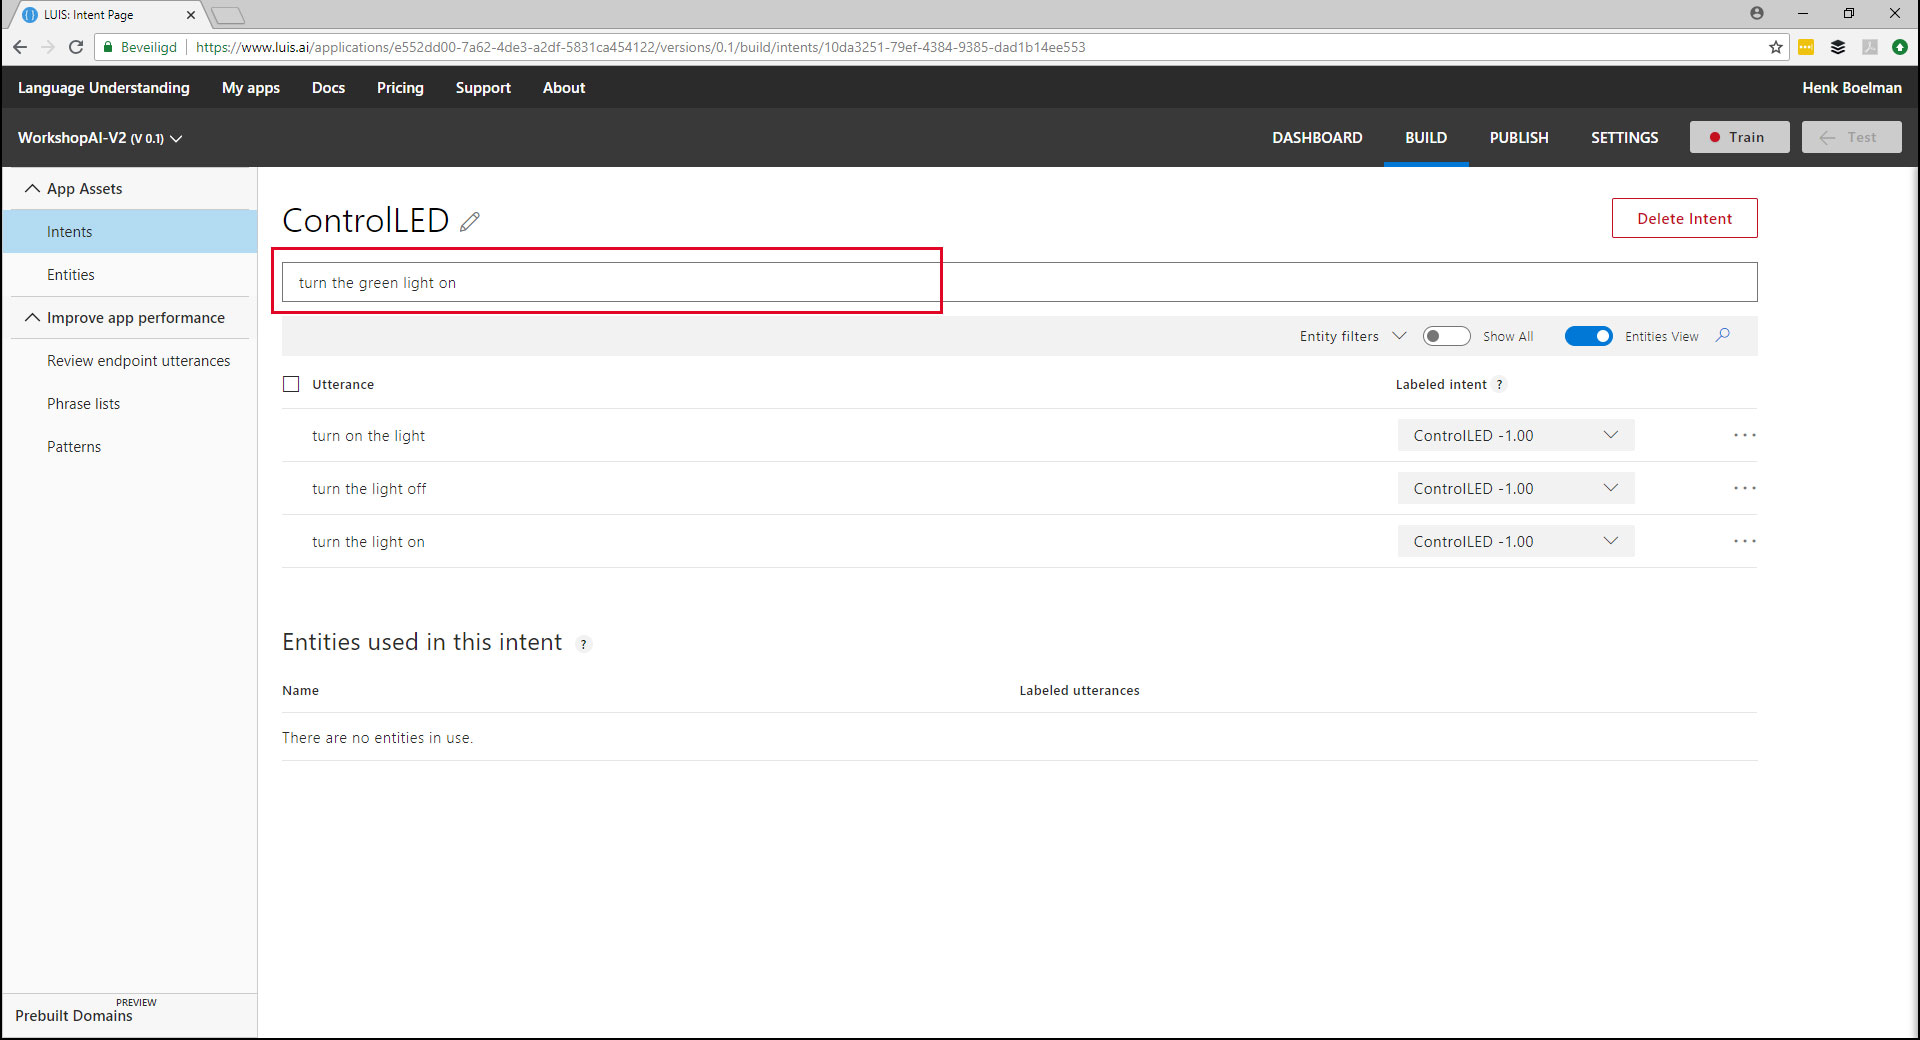Viewport: 1920px width, 1040px height.
Task: Click the yellow browser extension icon
Action: click(x=1806, y=47)
